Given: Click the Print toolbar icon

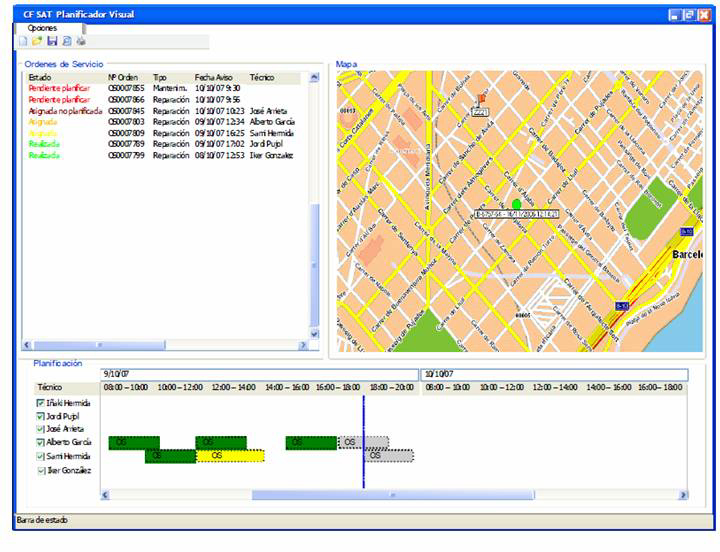Looking at the screenshot, I should (81, 42).
